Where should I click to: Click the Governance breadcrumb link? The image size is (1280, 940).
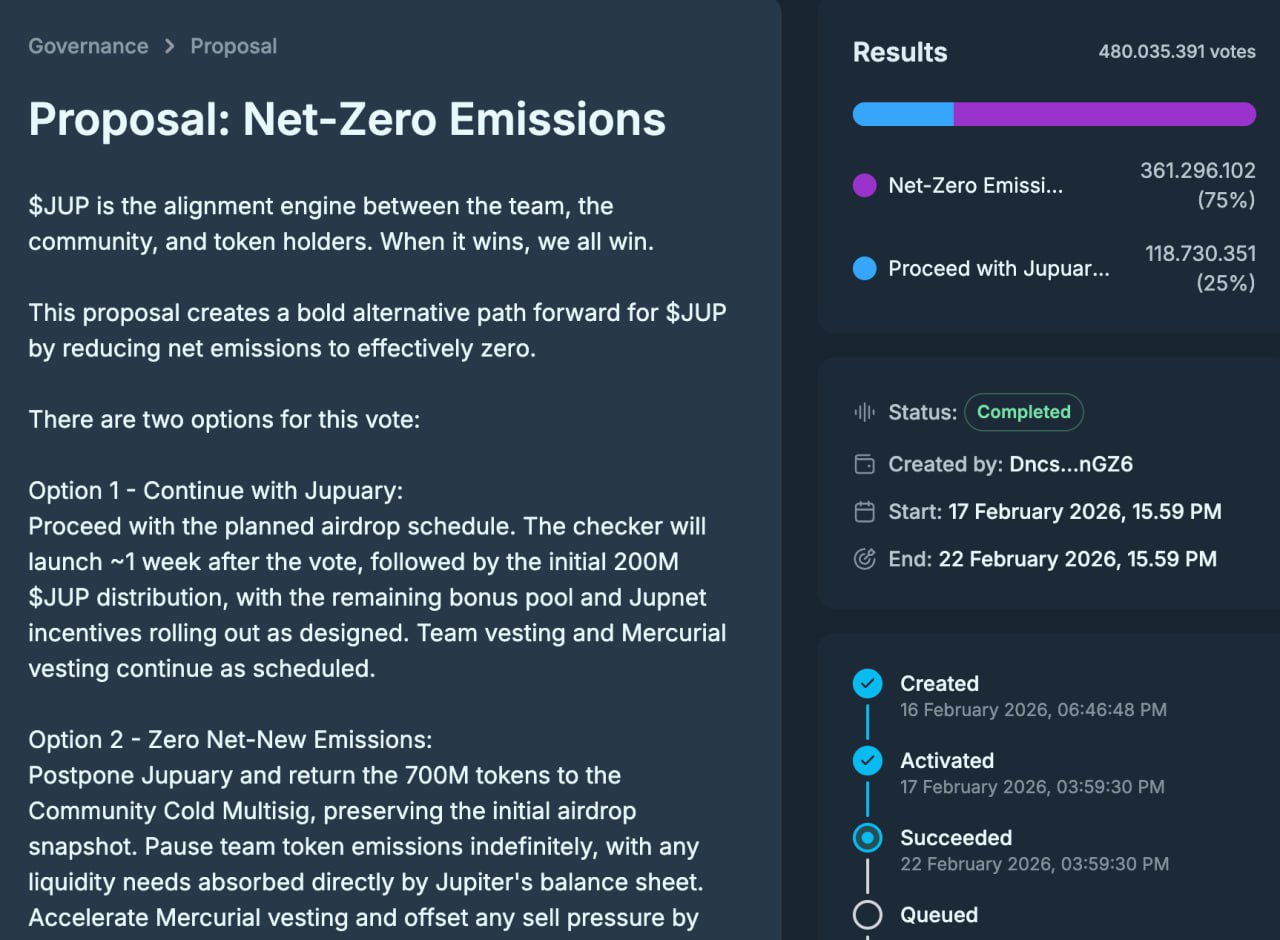(88, 46)
